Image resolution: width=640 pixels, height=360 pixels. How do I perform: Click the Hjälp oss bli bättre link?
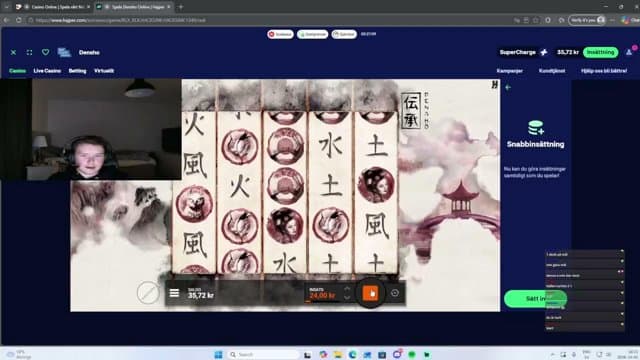coord(604,71)
